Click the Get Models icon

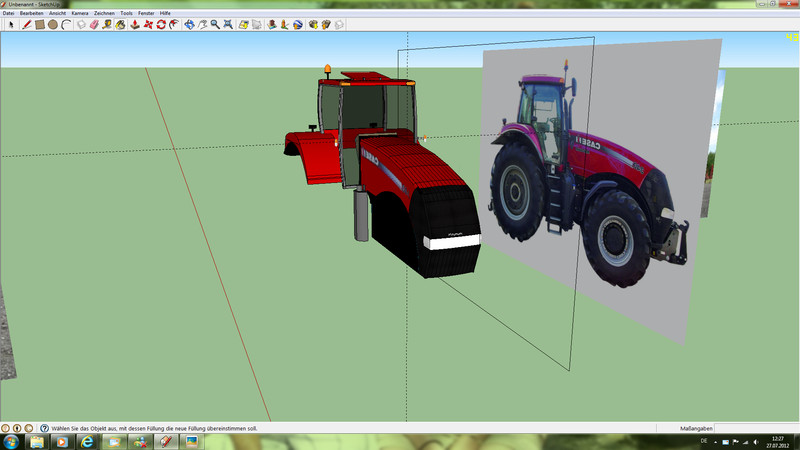click(x=313, y=24)
